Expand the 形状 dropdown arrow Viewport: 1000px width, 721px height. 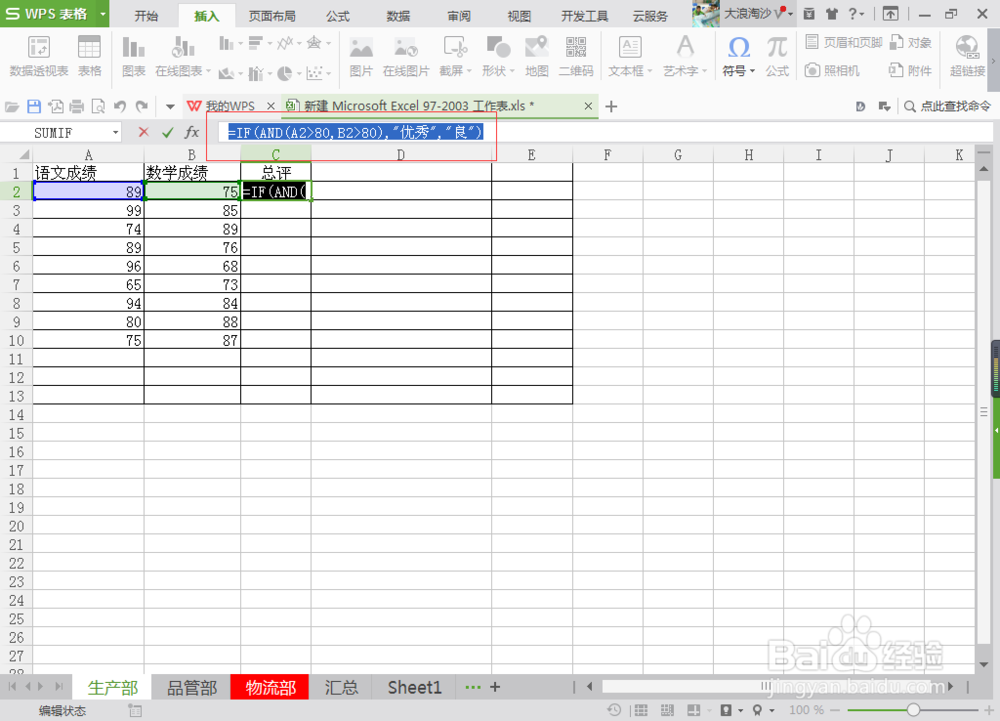coord(512,71)
